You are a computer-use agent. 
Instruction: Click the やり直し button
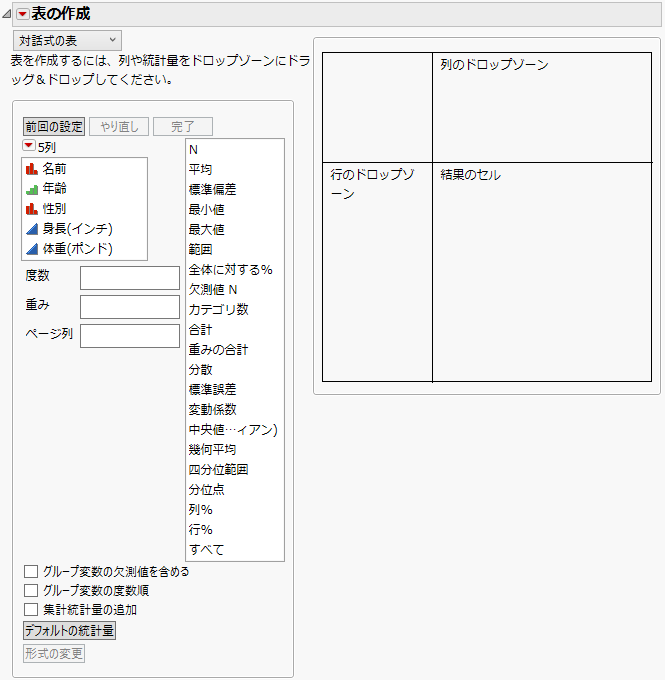tap(119, 127)
